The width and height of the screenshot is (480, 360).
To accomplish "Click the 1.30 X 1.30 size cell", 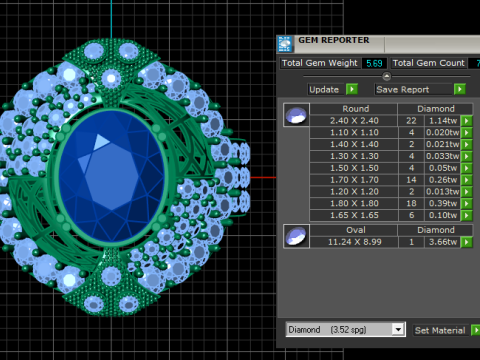I will pyautogui.click(x=354, y=156).
